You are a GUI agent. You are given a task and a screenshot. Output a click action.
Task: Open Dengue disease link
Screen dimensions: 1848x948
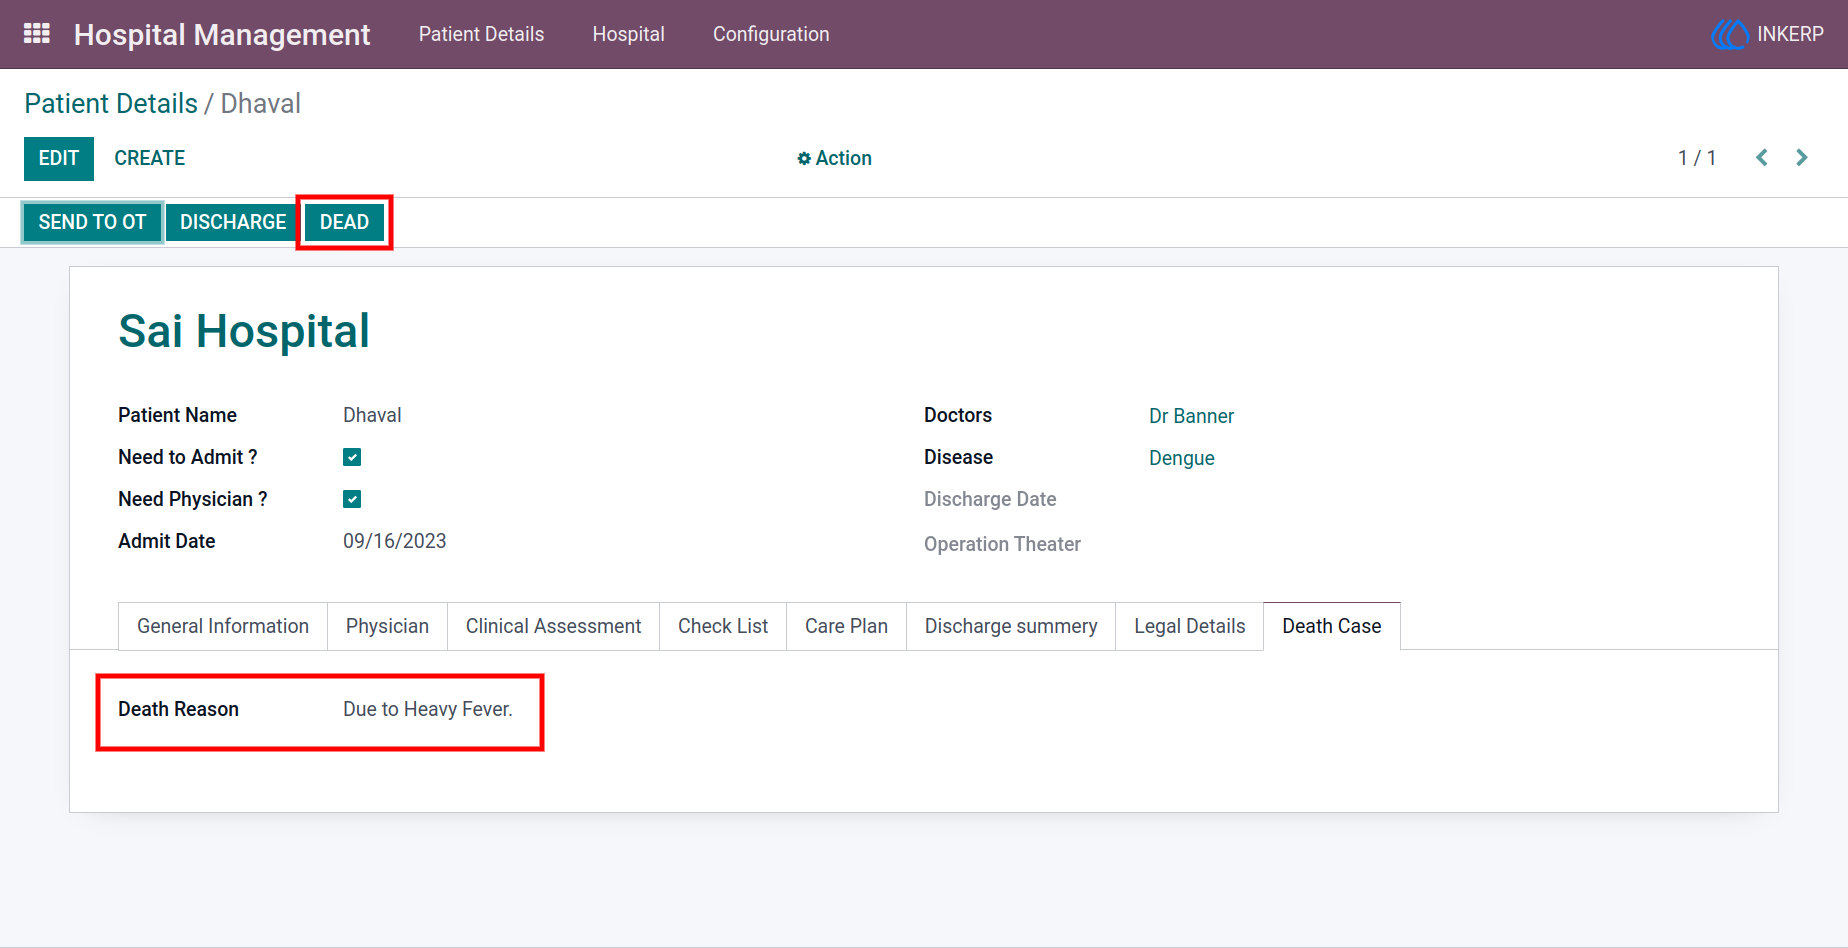coord(1181,458)
